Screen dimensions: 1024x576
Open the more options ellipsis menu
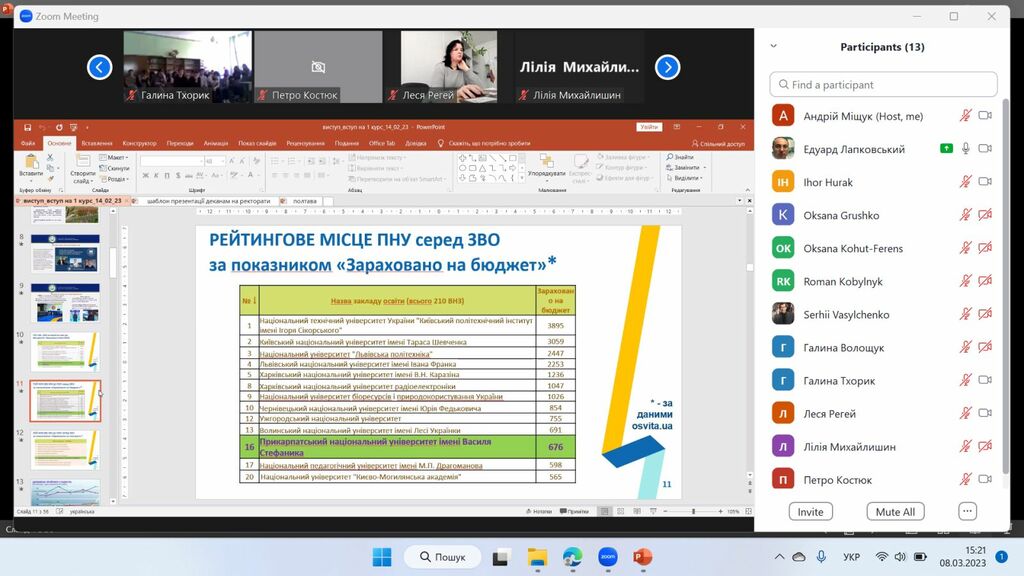click(x=966, y=511)
